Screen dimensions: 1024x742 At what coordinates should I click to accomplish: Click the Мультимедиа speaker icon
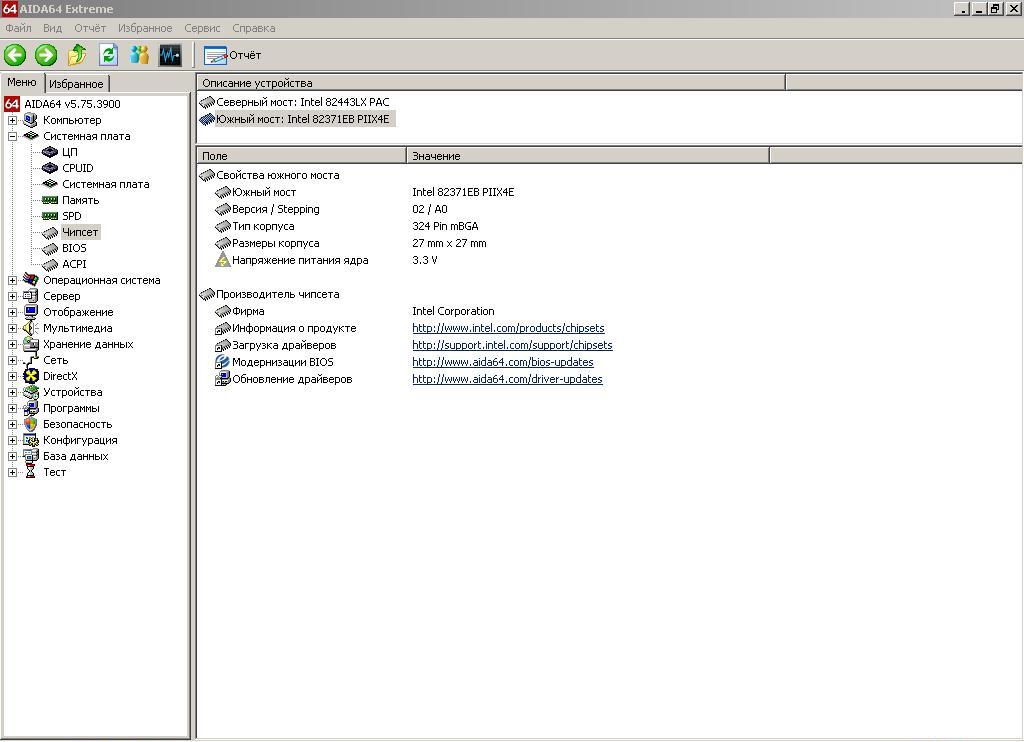[31, 328]
